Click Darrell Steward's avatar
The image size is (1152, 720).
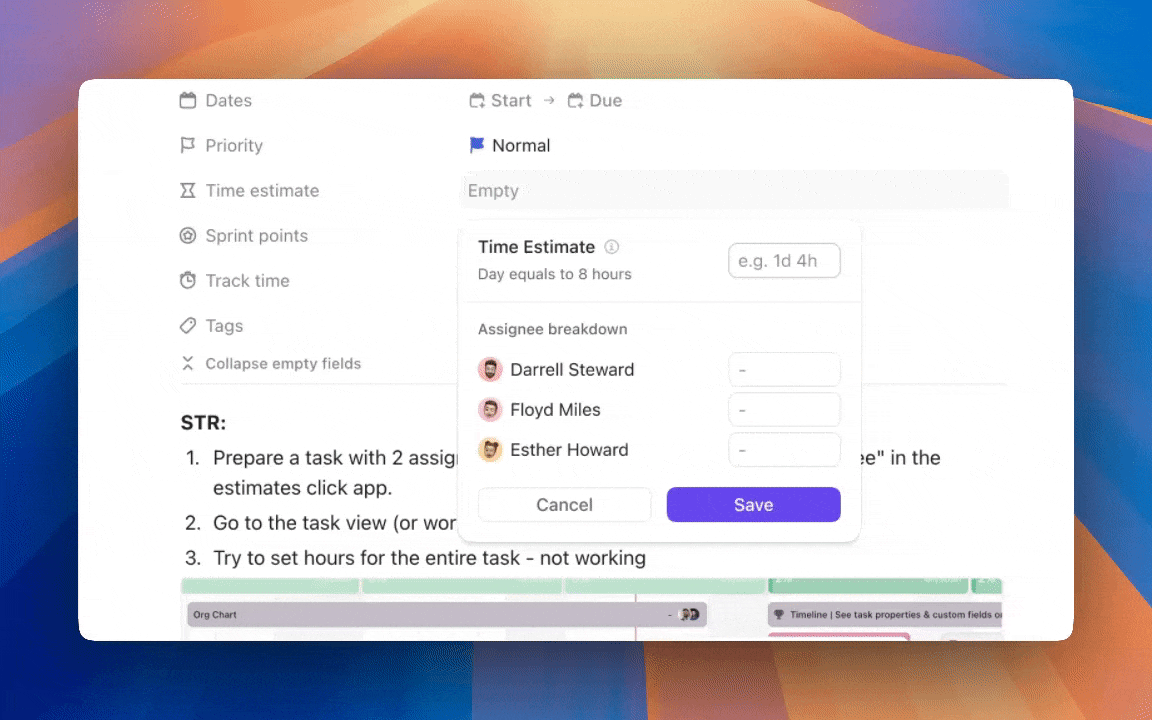[x=490, y=370]
